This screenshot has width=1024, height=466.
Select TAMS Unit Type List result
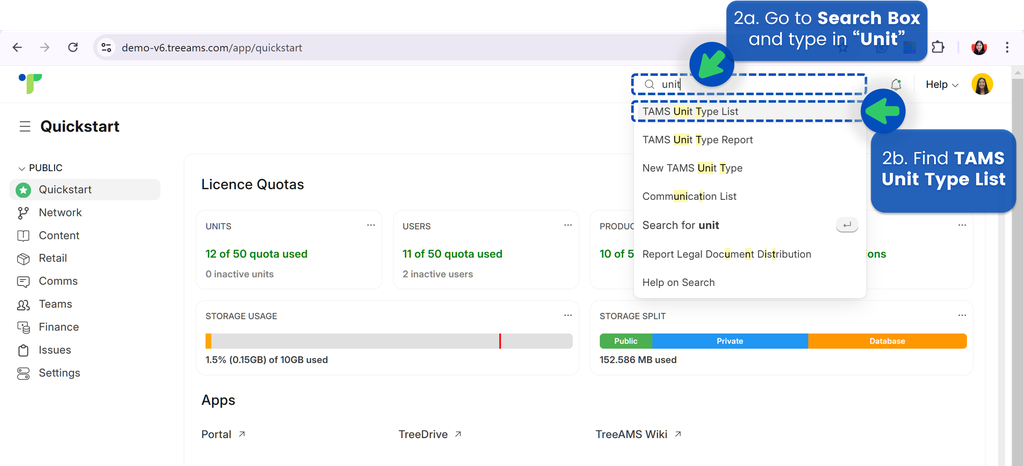[x=749, y=112]
